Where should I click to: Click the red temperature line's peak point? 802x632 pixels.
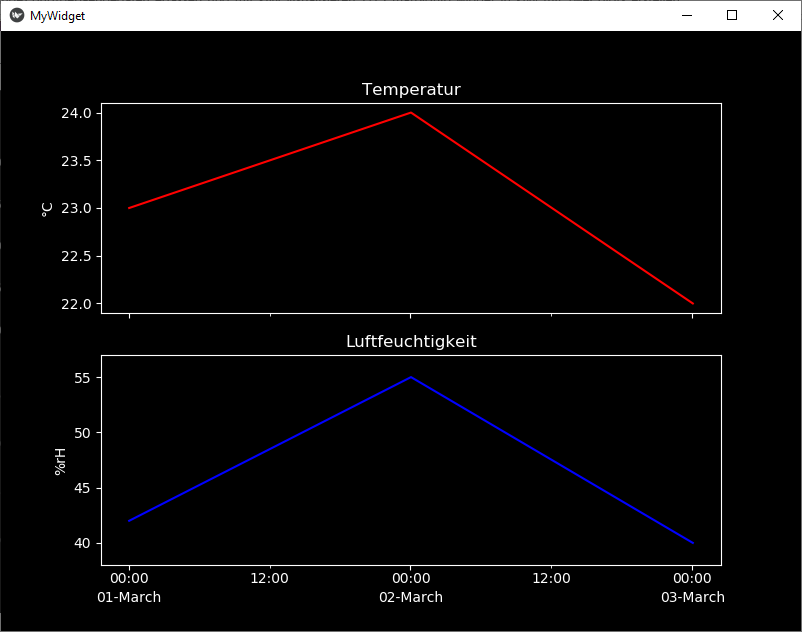411,113
